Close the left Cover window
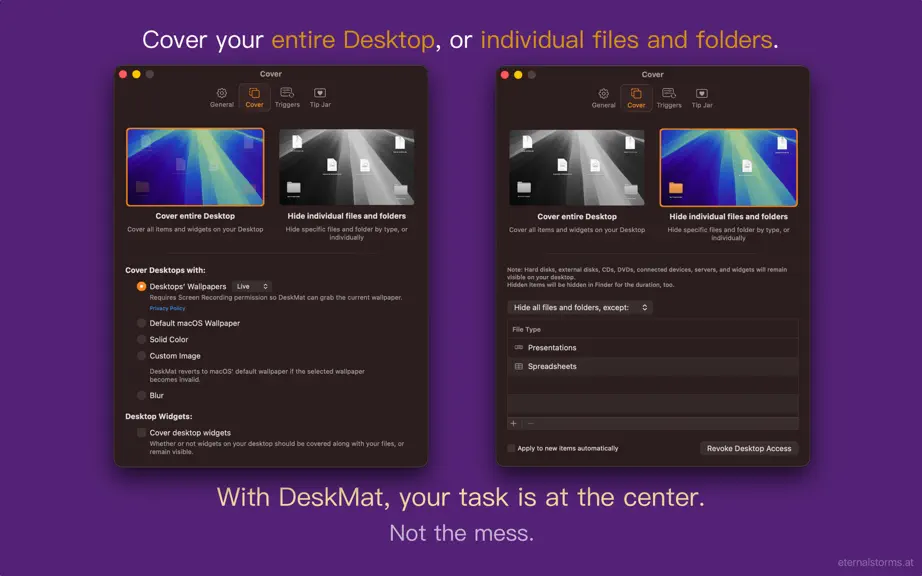The height and width of the screenshot is (576, 922). pos(123,74)
